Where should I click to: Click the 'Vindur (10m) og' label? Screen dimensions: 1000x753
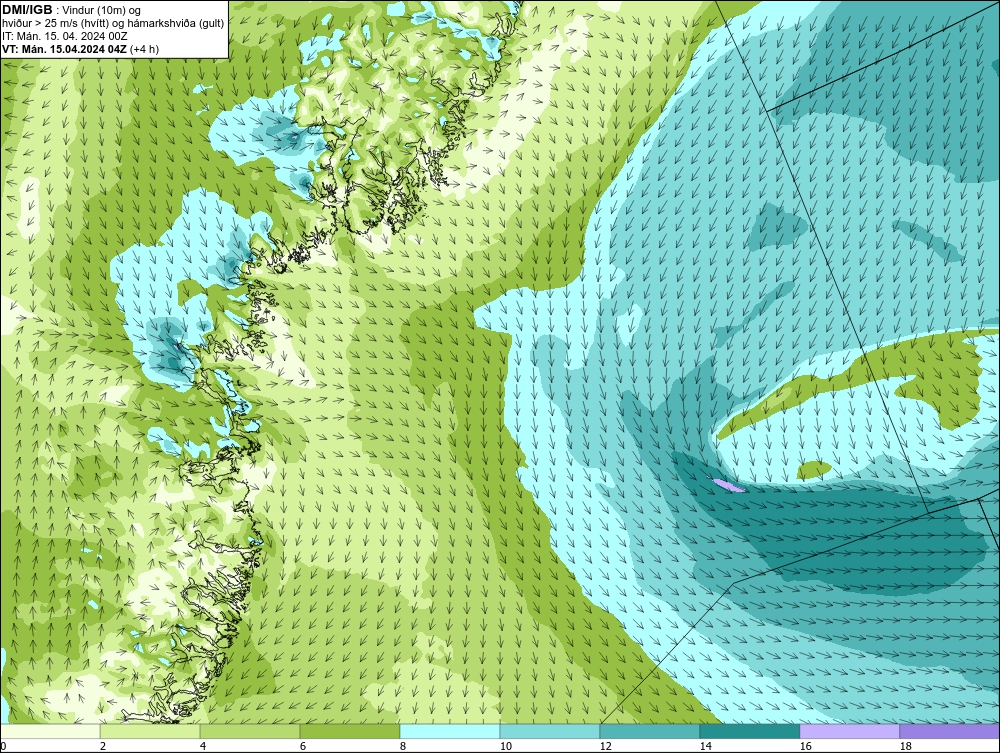[x=102, y=10]
